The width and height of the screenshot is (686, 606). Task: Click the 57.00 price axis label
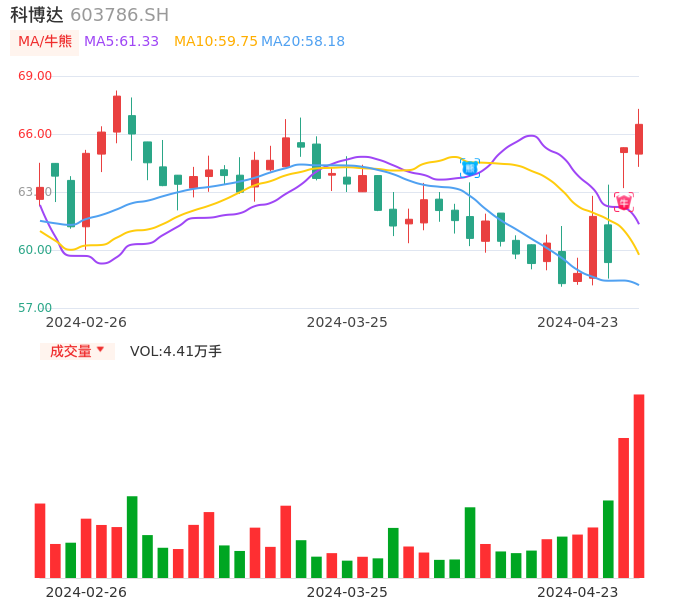tap(35, 308)
